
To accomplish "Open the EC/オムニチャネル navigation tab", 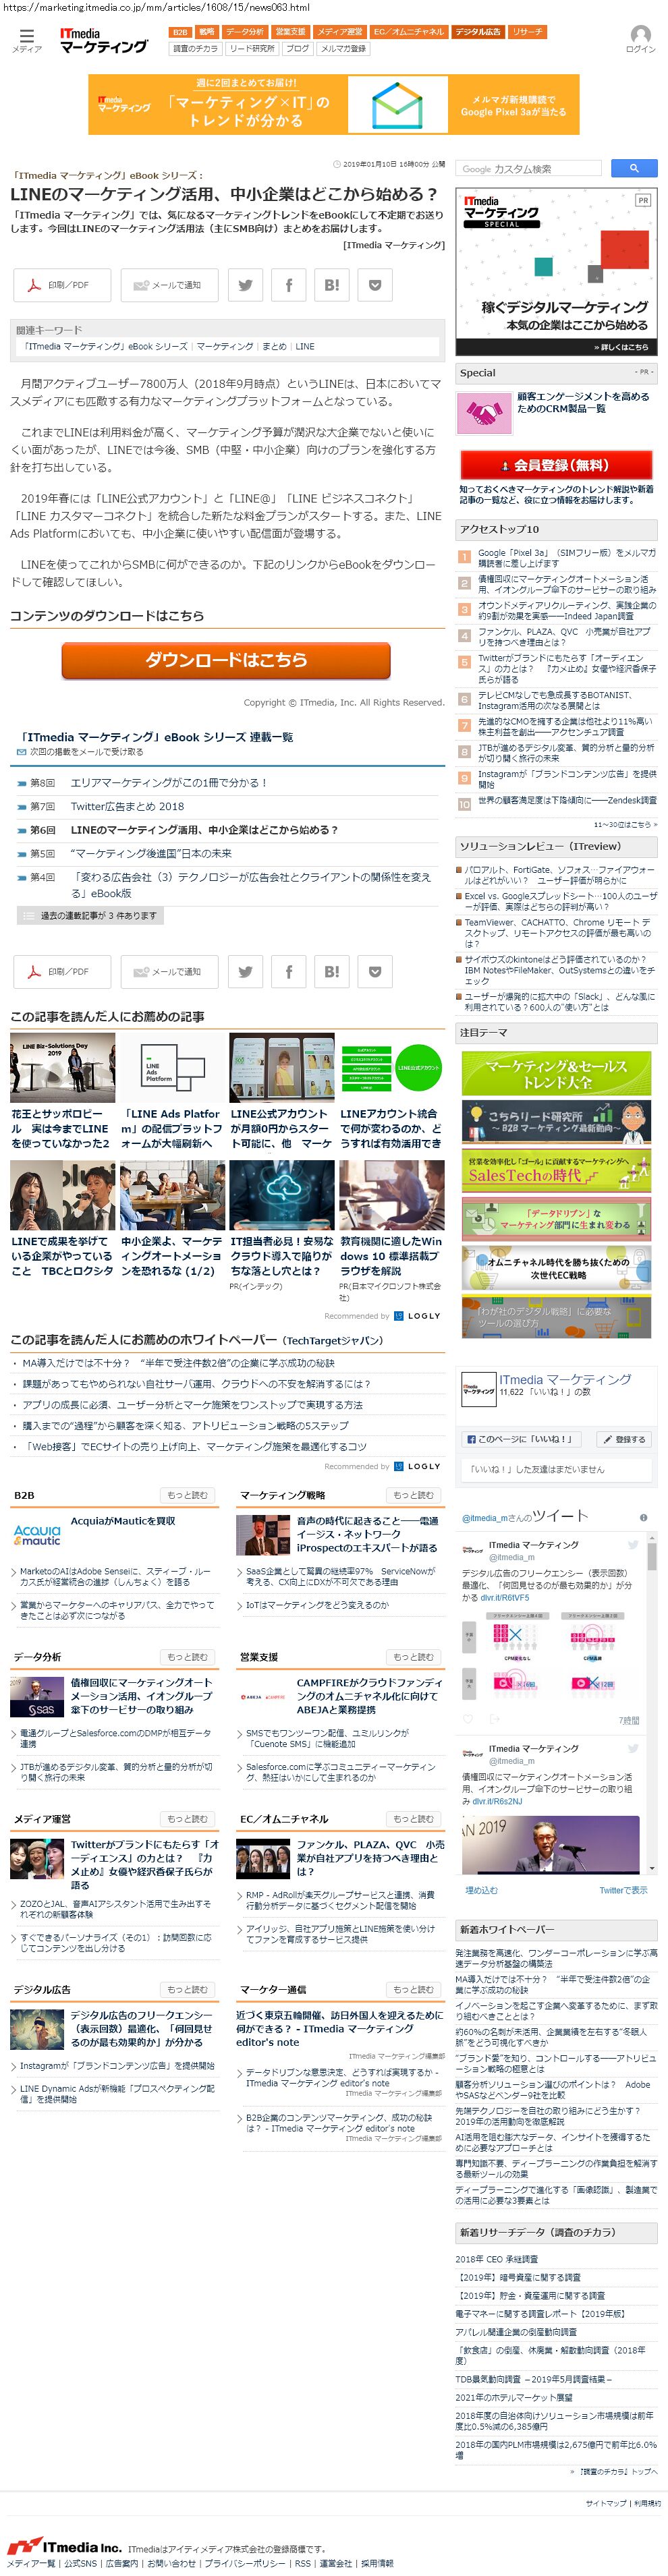I will (408, 32).
